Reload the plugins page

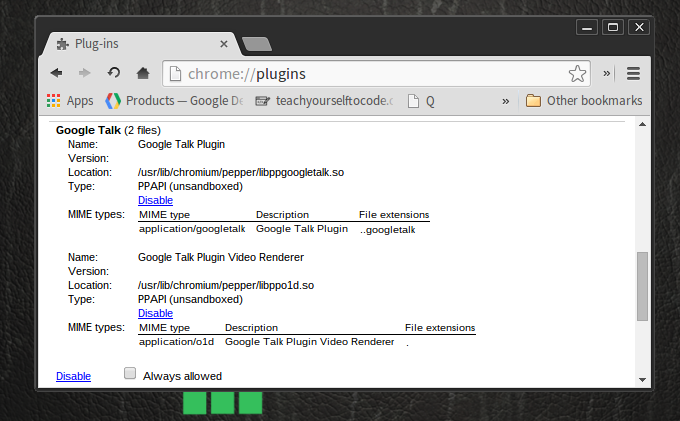pyautogui.click(x=114, y=73)
